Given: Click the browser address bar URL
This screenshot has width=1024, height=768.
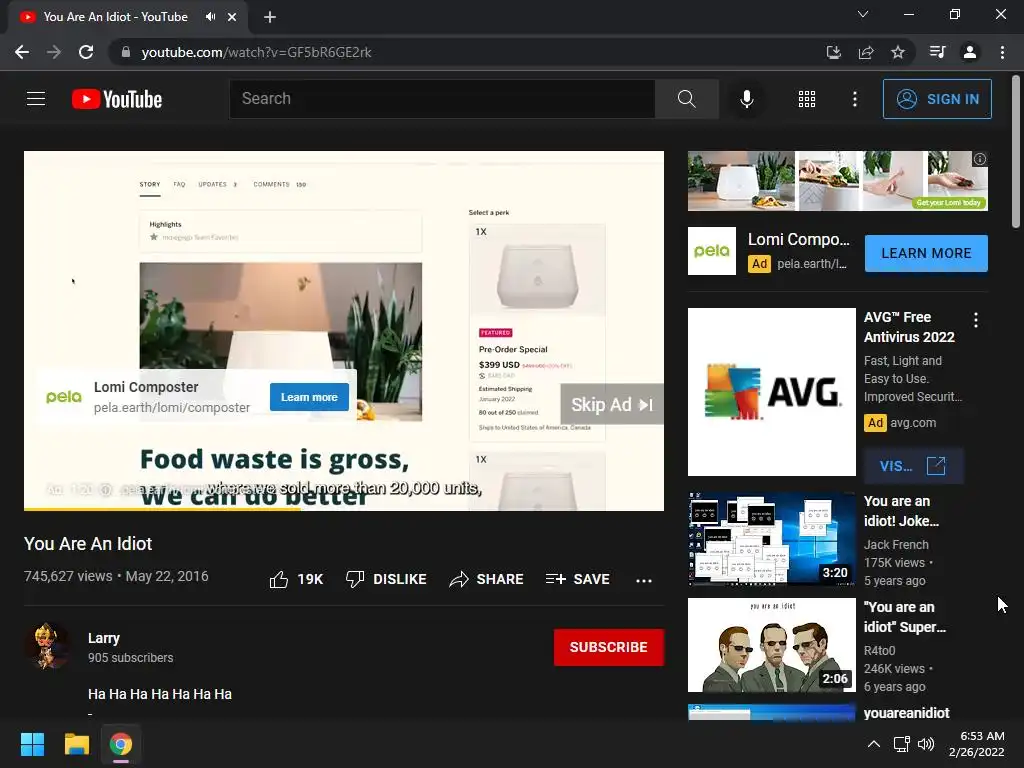Looking at the screenshot, I should point(256,52).
